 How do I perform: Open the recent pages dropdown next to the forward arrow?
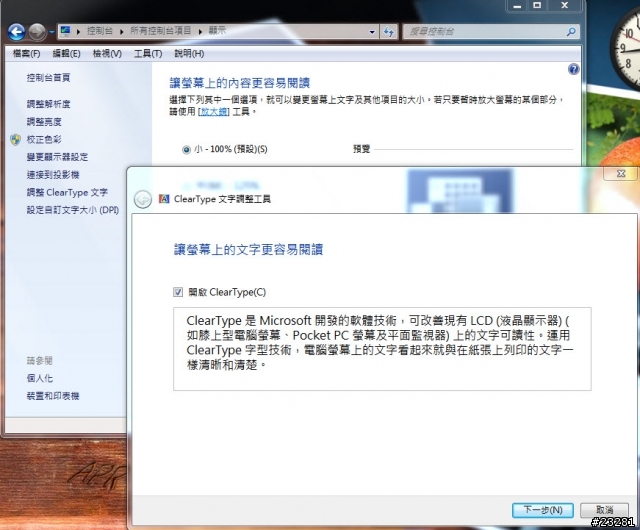click(x=51, y=32)
